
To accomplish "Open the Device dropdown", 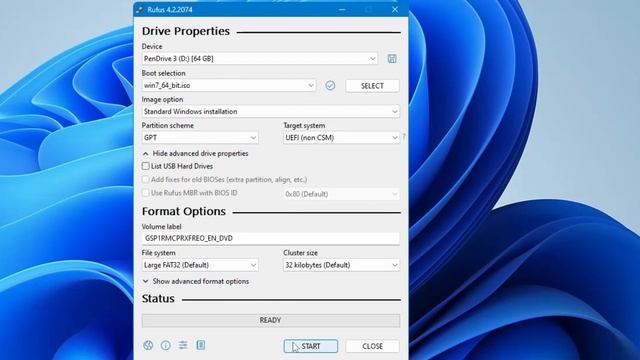I will click(260, 59).
